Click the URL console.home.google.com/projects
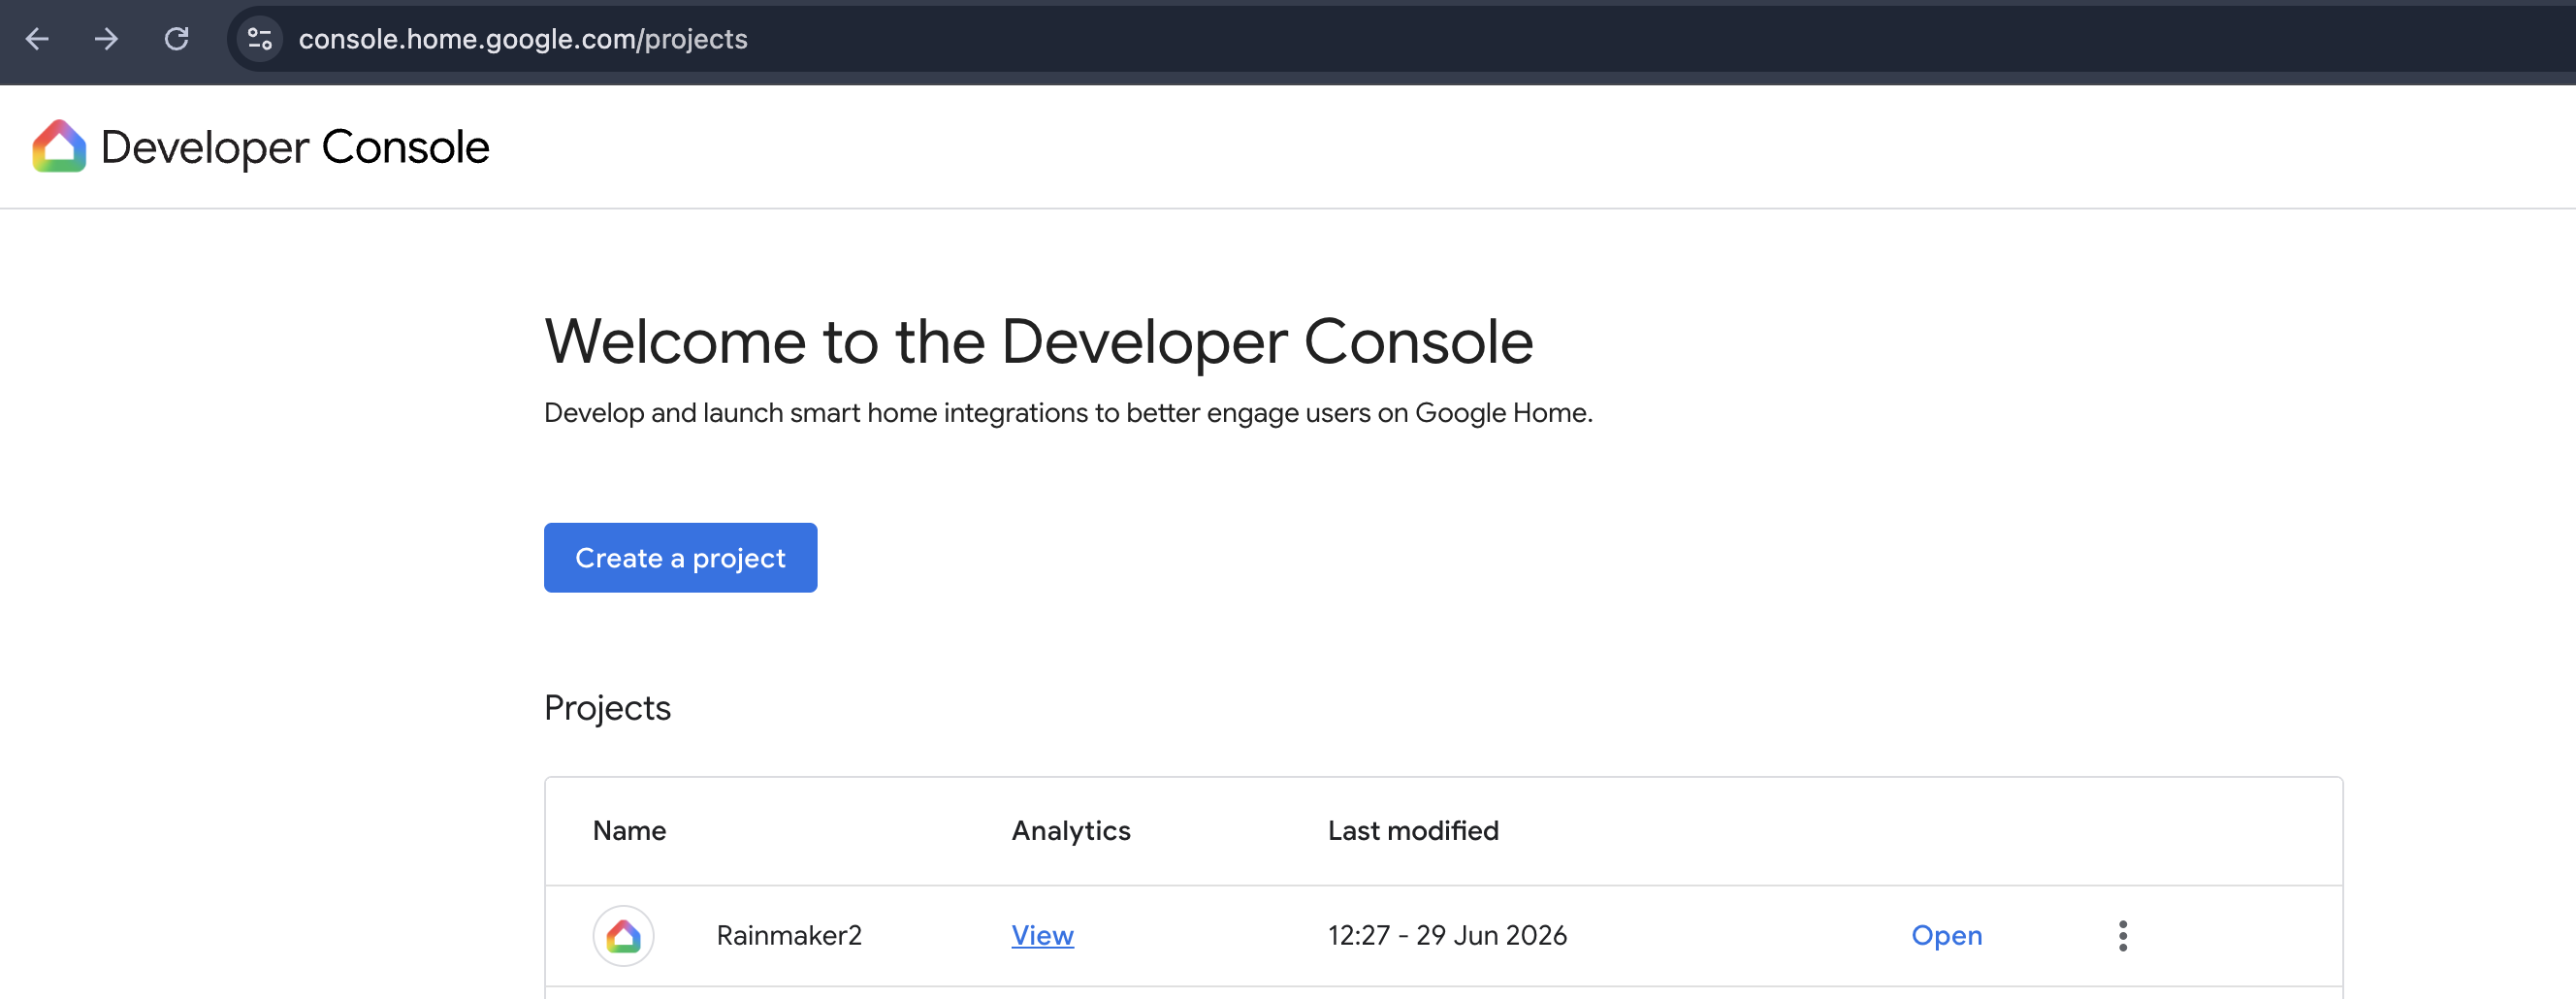Image resolution: width=2576 pixels, height=999 pixels. (523, 39)
